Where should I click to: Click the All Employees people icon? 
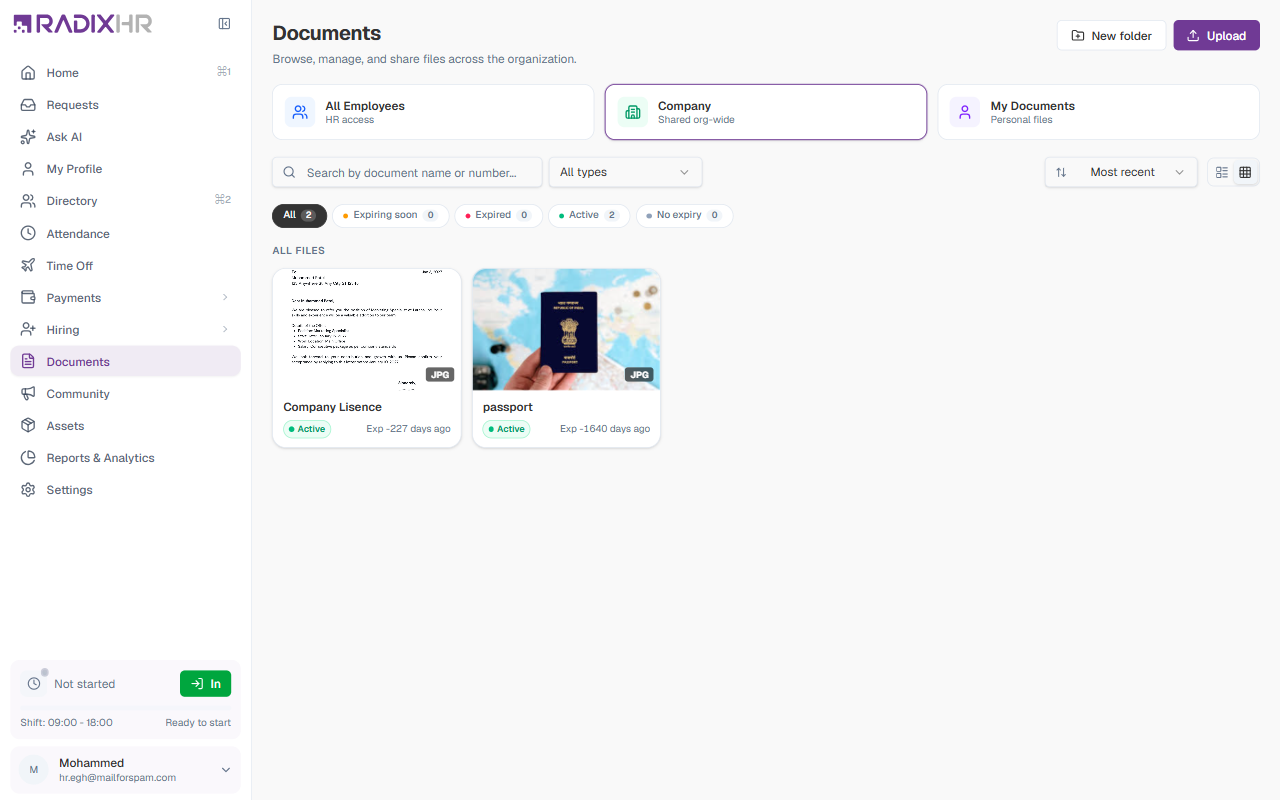click(300, 112)
